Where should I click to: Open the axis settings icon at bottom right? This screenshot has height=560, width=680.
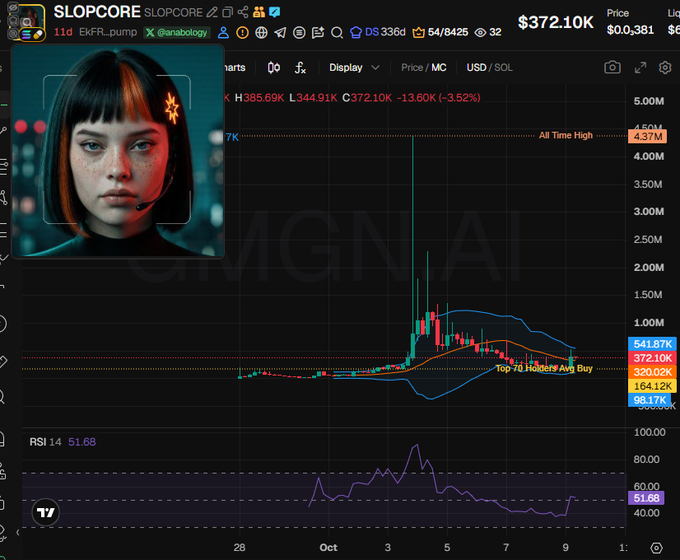click(657, 548)
